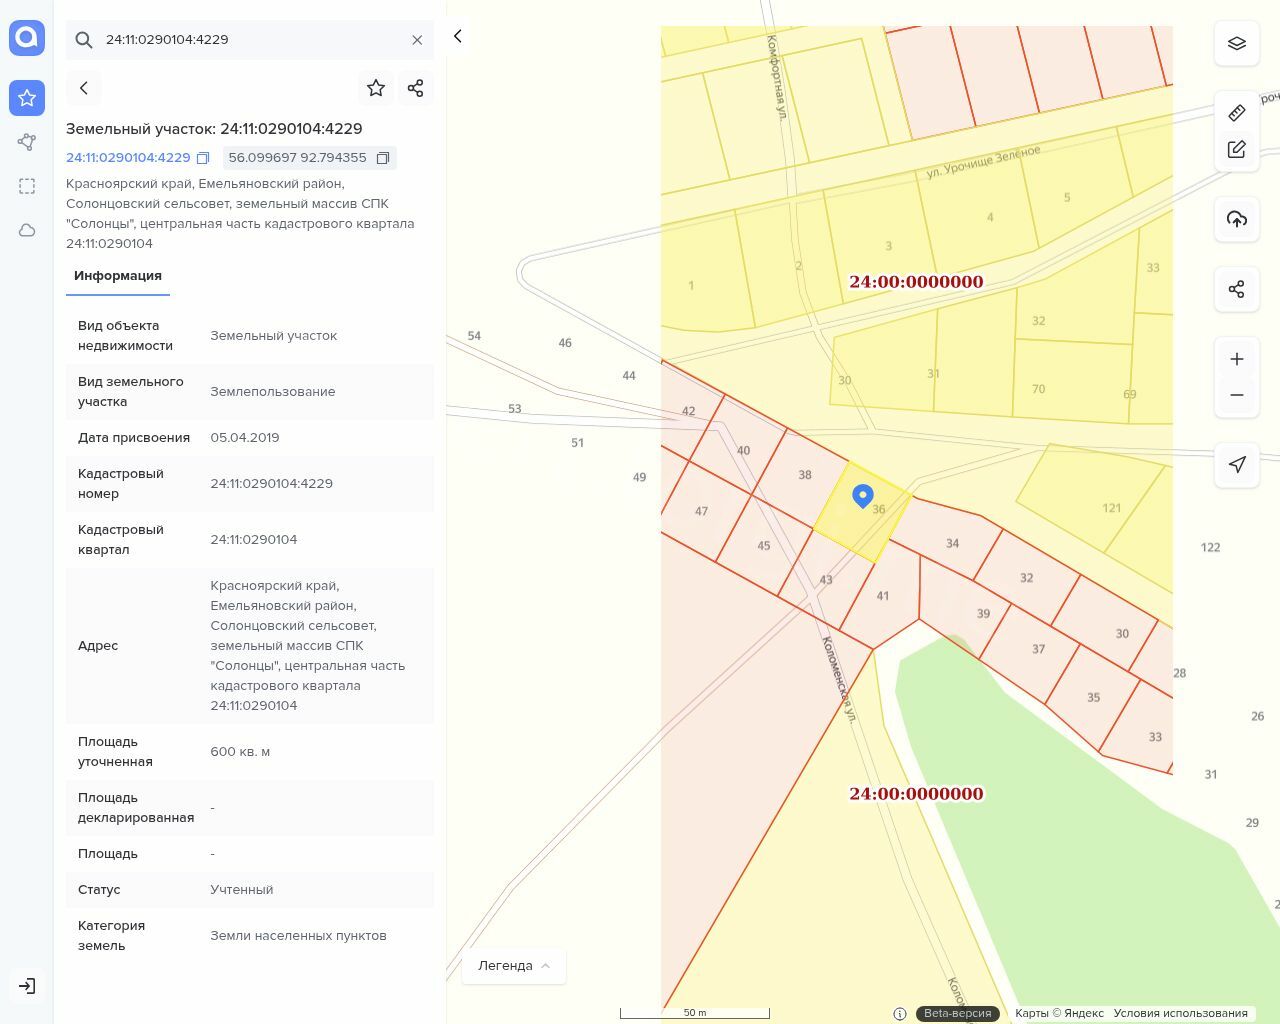Open the cadastral number link 24:11:0290104:4229
The height and width of the screenshot is (1024, 1280).
[x=128, y=158]
